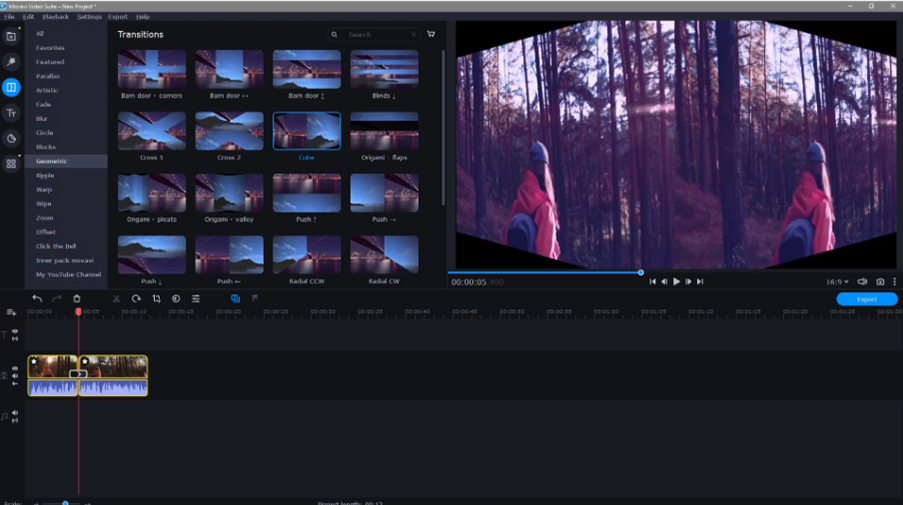The width and height of the screenshot is (903, 505).
Task: Step back one frame
Action: (x=664, y=282)
